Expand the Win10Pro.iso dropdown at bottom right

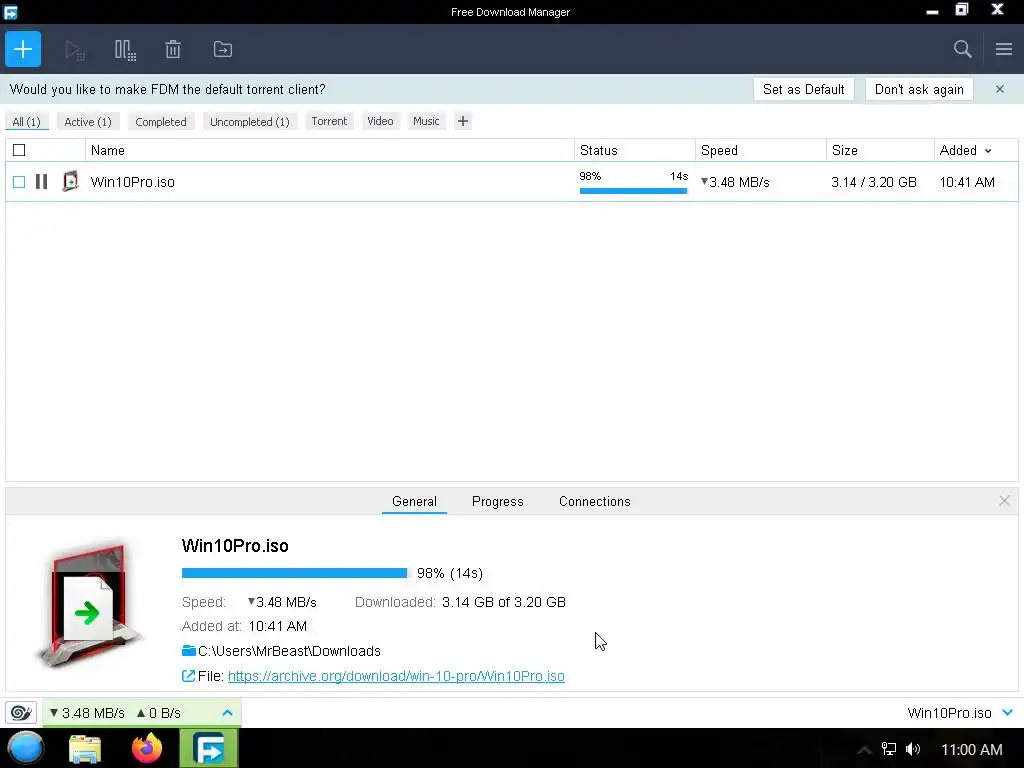pos(1008,712)
